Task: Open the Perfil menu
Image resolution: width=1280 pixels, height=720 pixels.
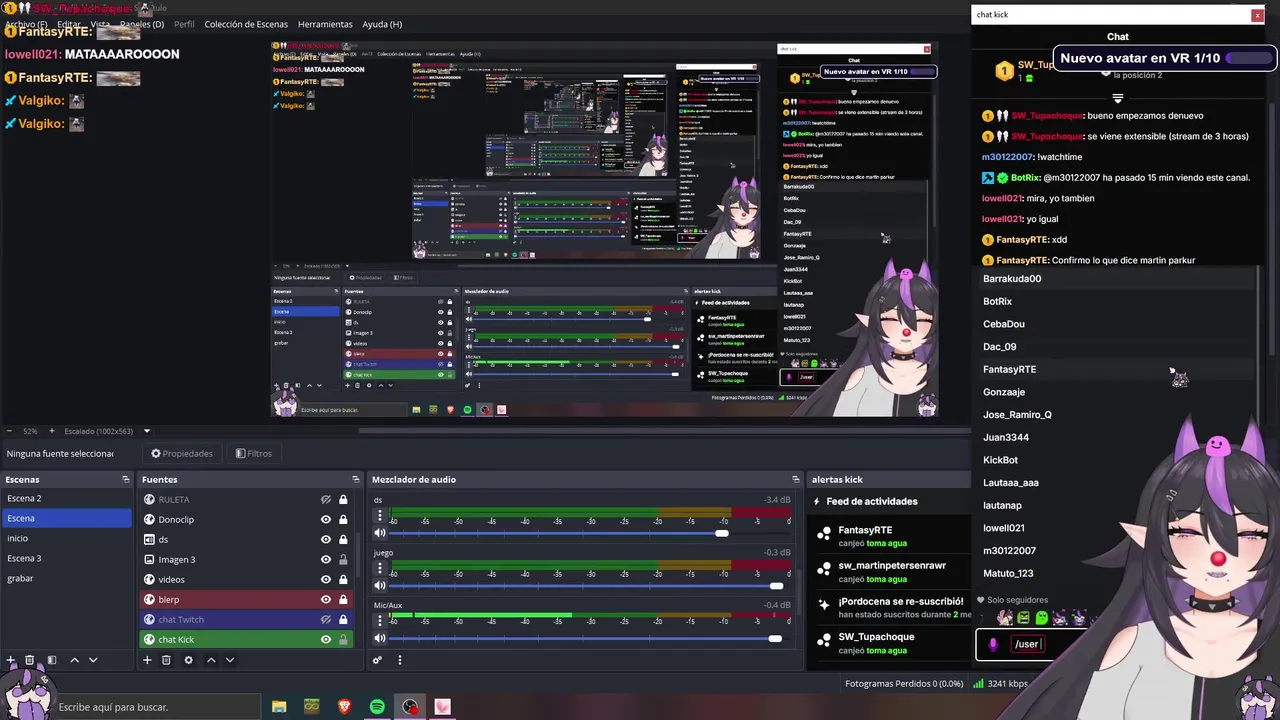Action: (x=184, y=24)
